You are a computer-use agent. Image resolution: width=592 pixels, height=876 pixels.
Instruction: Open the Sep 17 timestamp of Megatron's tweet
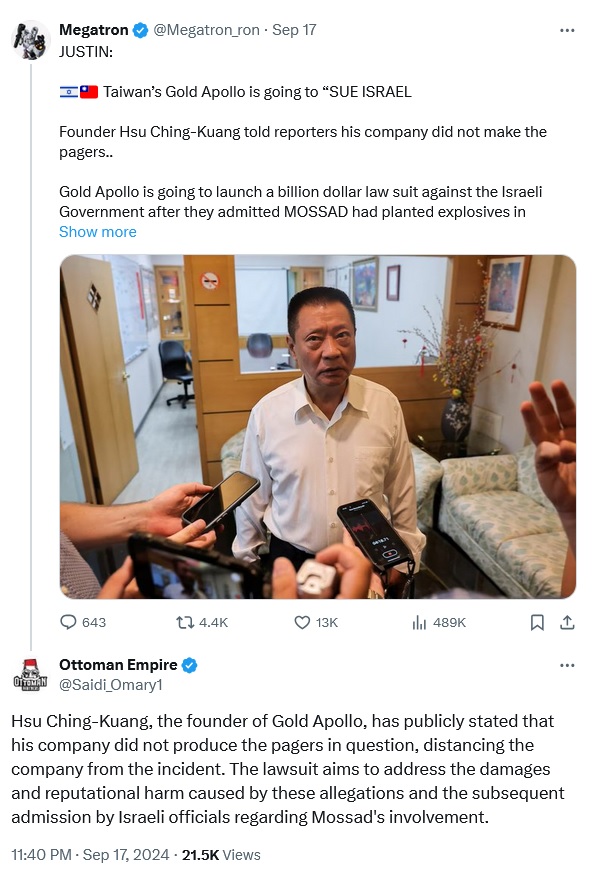(294, 30)
